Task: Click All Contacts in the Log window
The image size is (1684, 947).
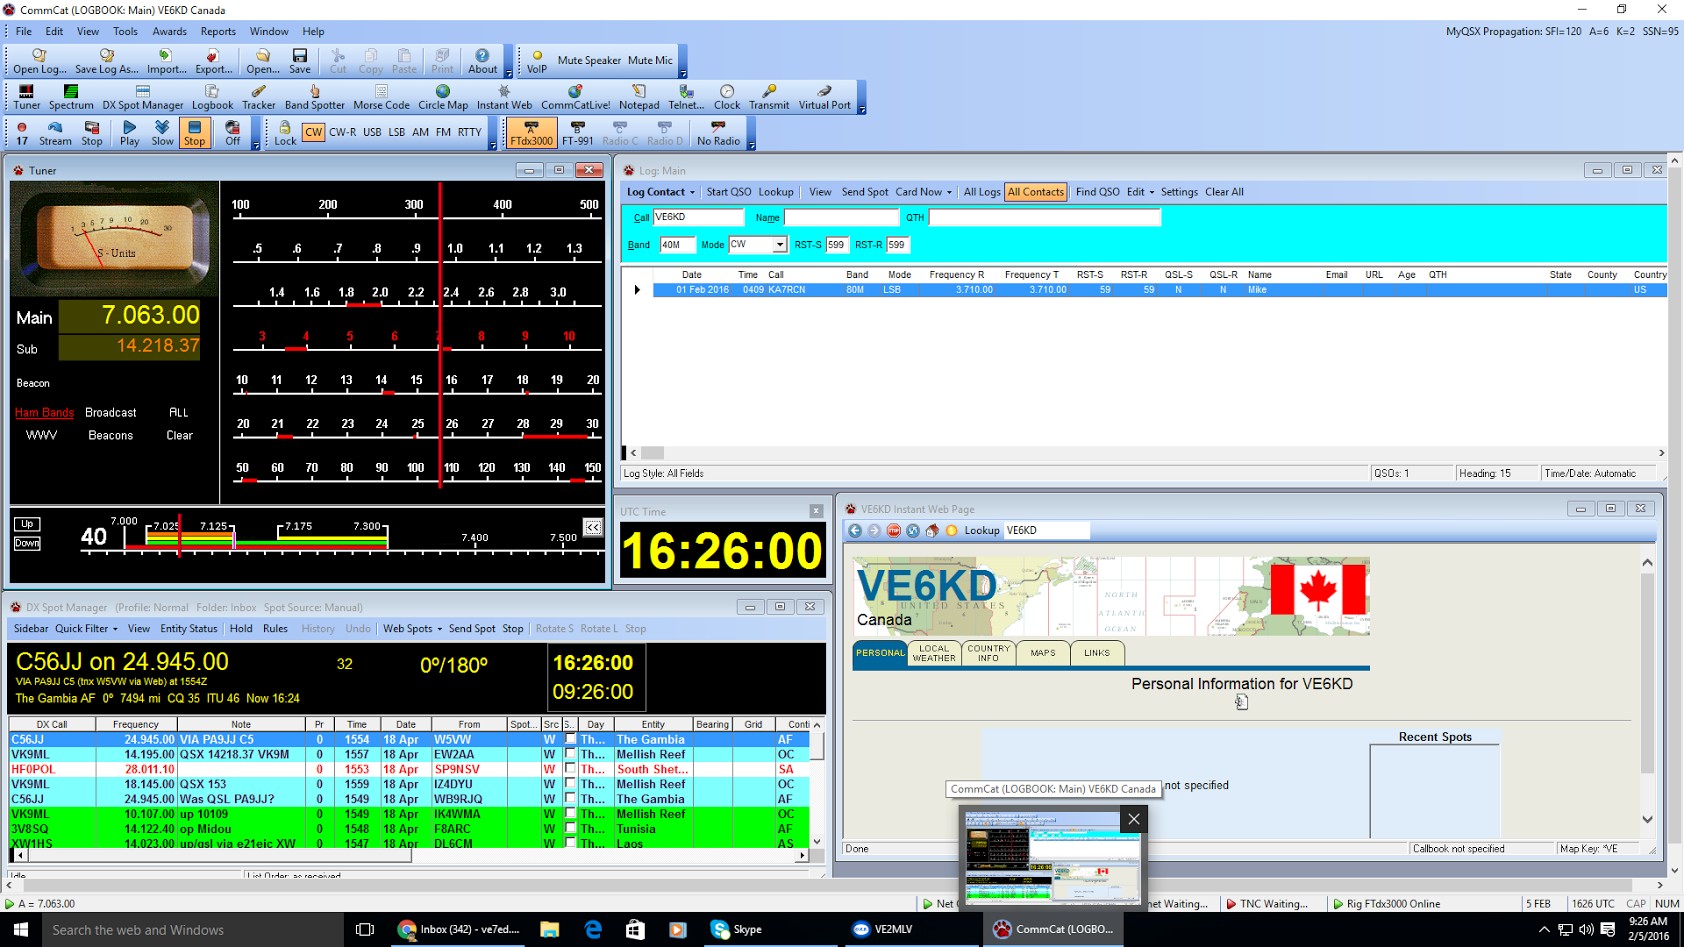Action: tap(1036, 192)
